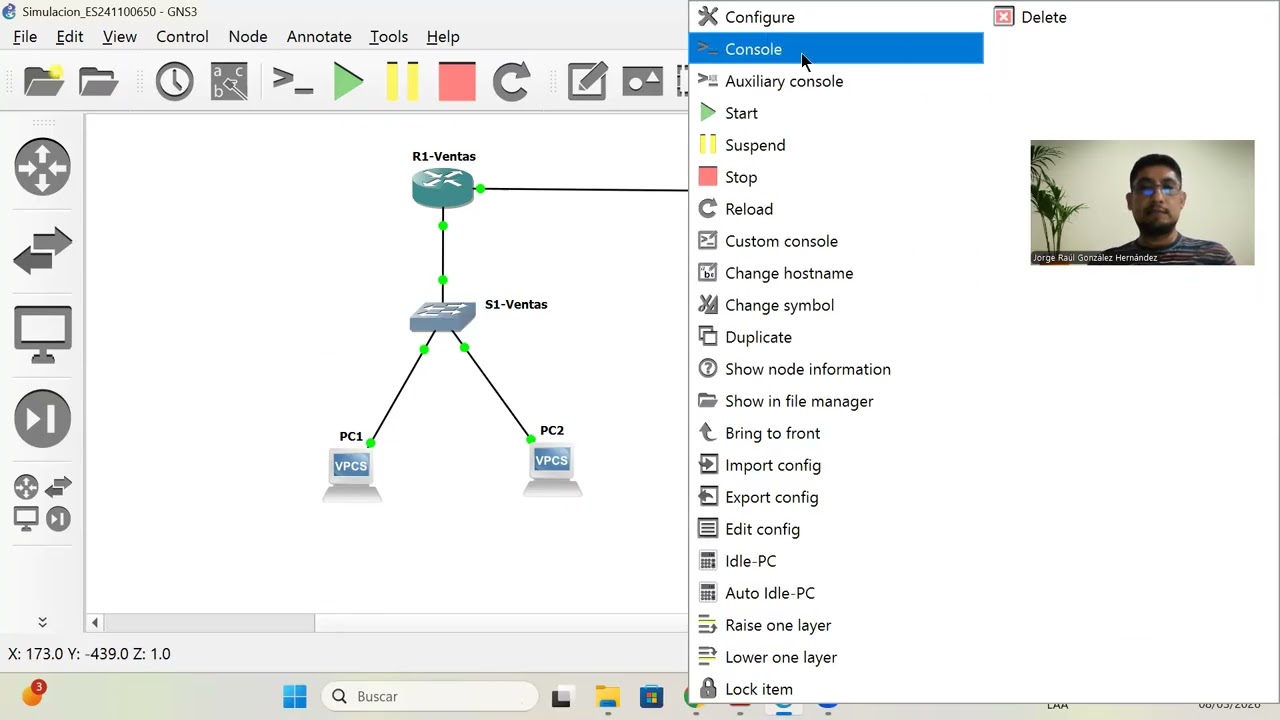This screenshot has width=1280, height=720.
Task: Choose Show in file manager entry
Action: pos(836,401)
